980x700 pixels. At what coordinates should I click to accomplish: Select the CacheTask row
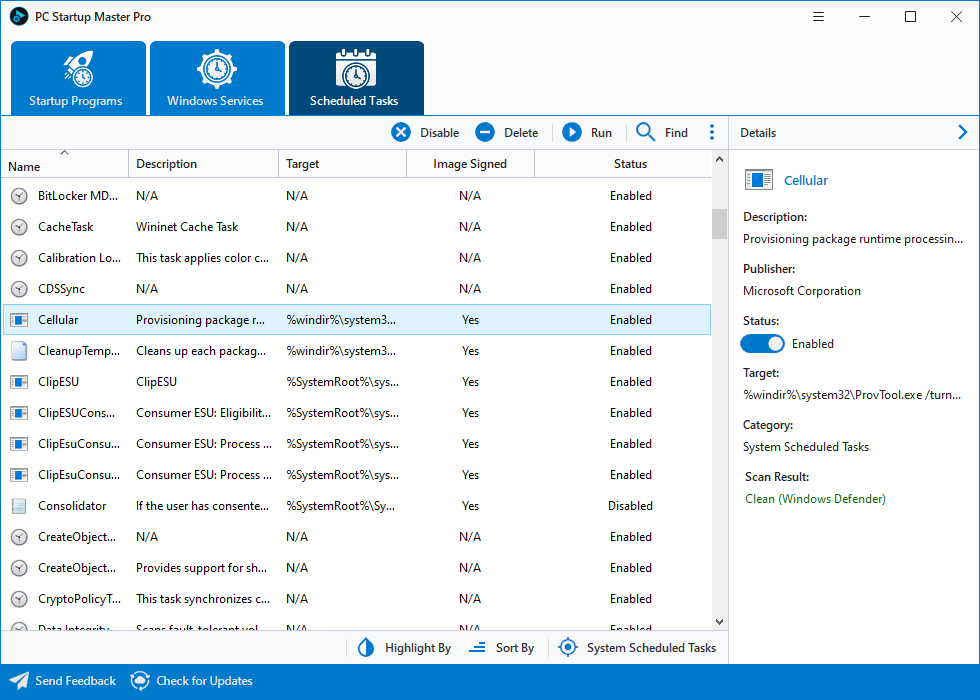(66, 227)
